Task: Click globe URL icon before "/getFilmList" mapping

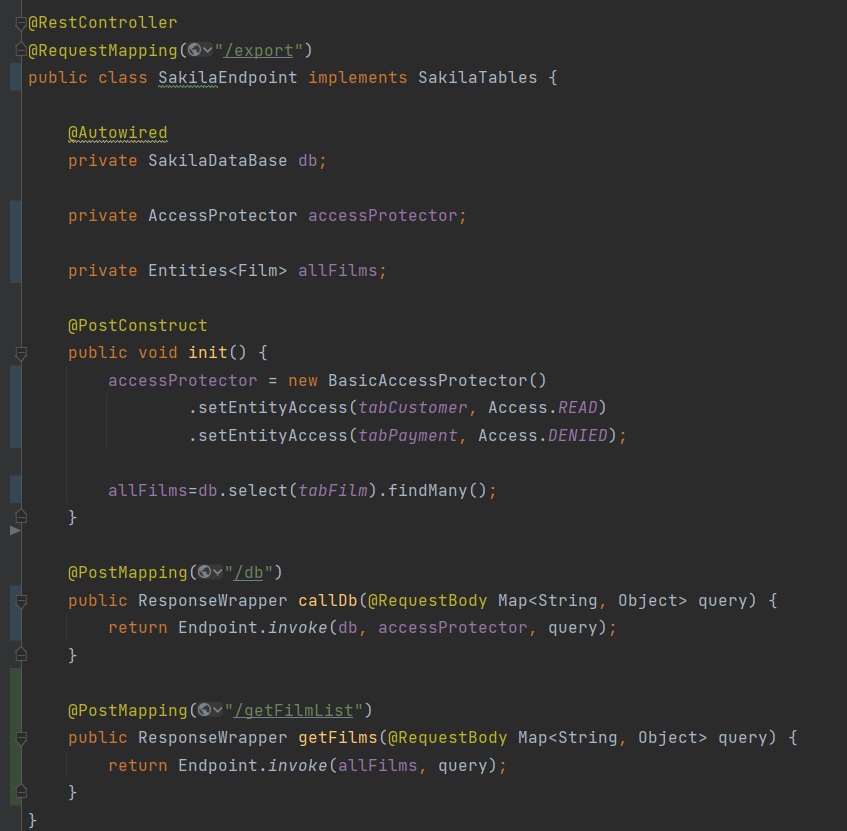Action: tap(204, 710)
